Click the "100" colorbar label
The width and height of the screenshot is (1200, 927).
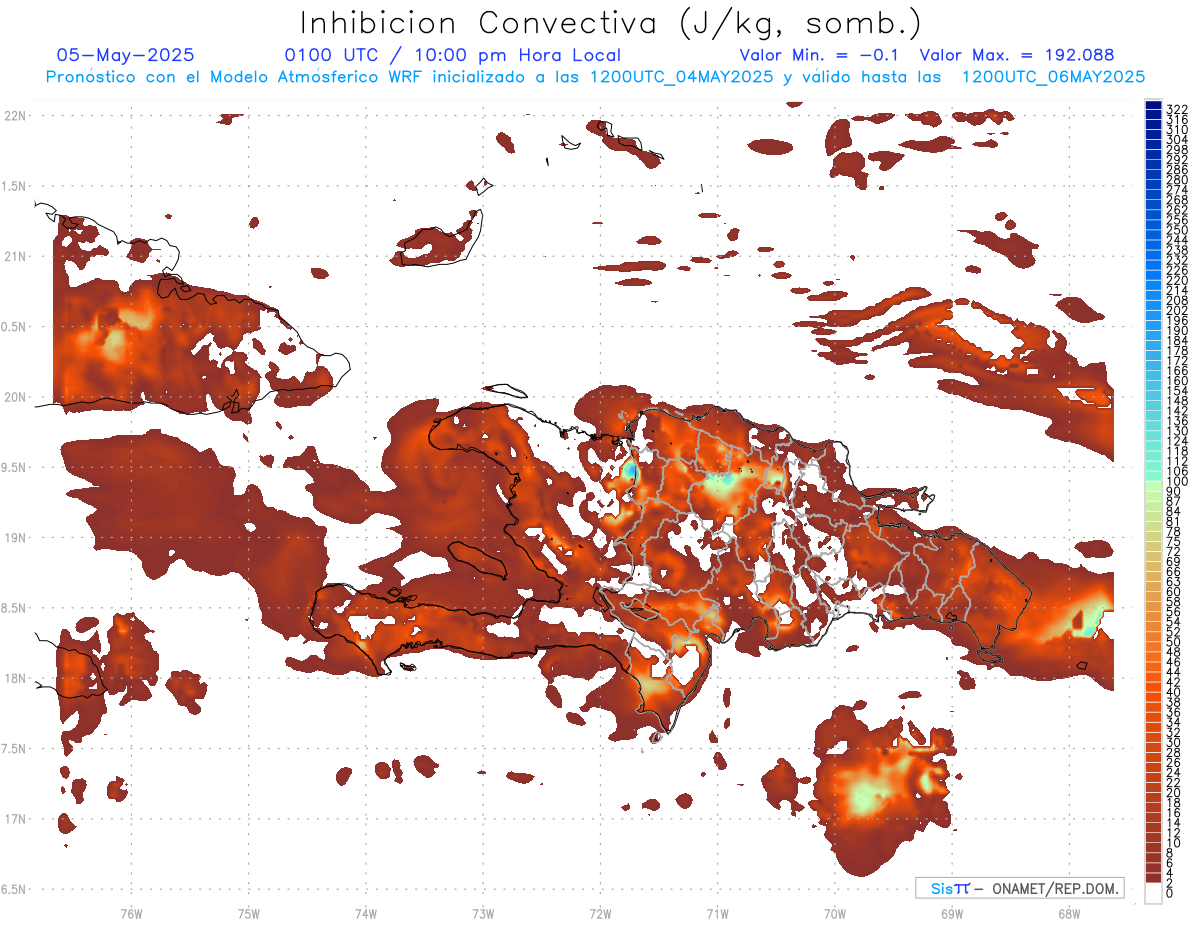tap(1176, 482)
